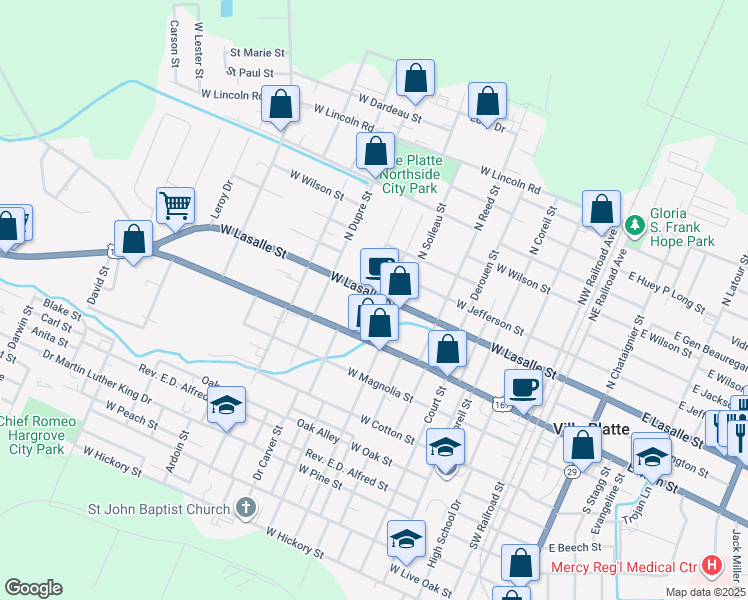Click the Ville Platte city label

[x=590, y=428]
